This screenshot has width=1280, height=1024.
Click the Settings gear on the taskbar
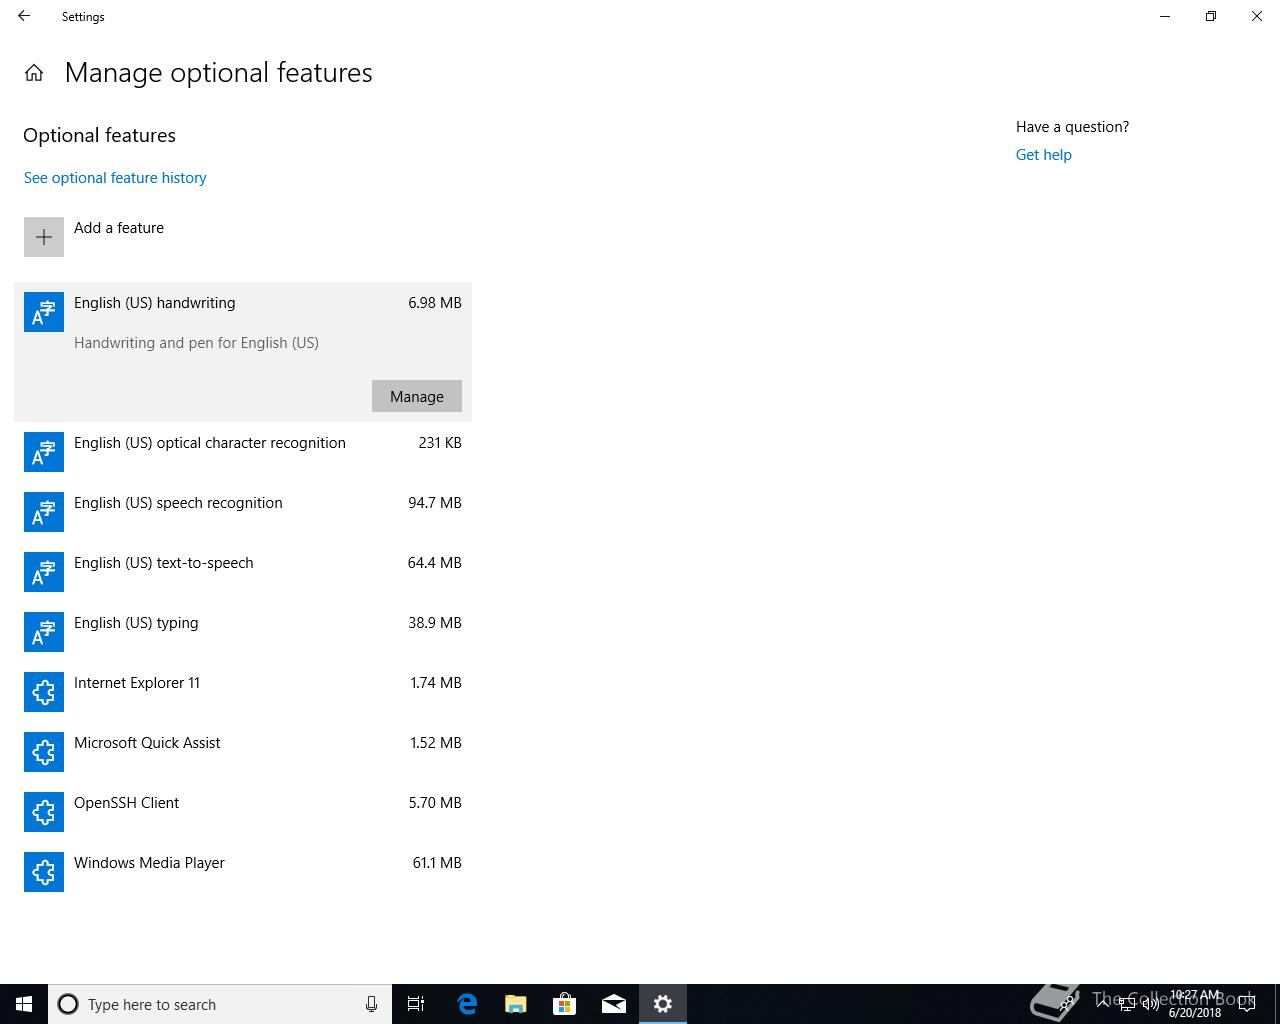point(663,1004)
